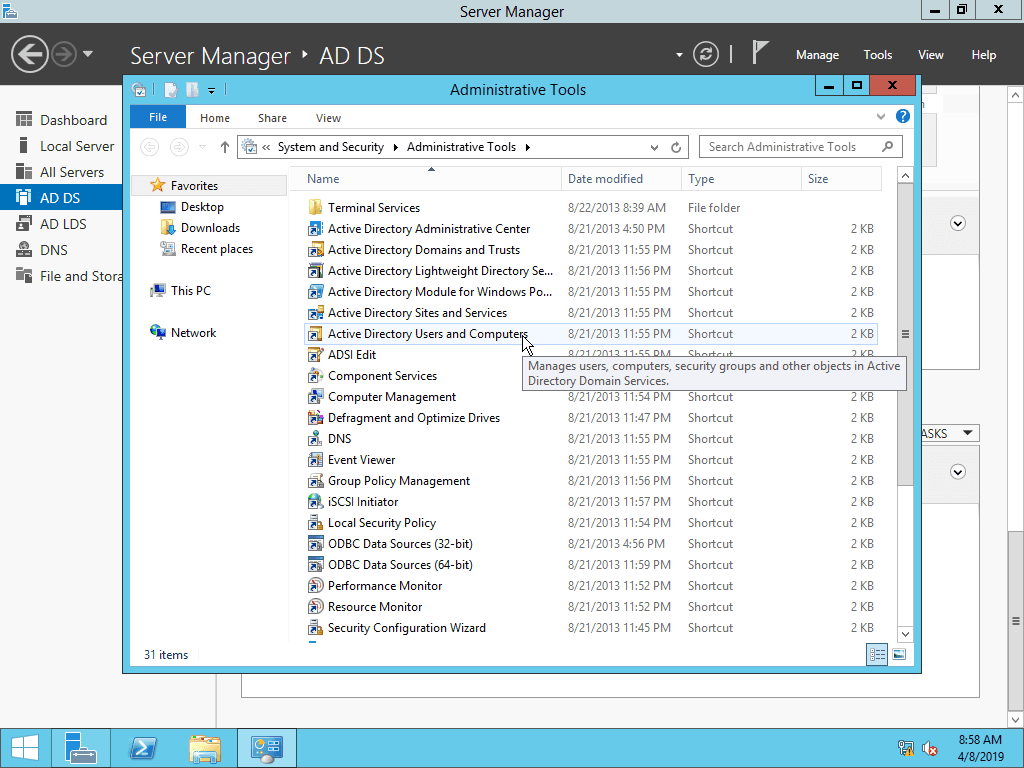
Task: Open the Manage menu in Server Manager
Action: [817, 55]
